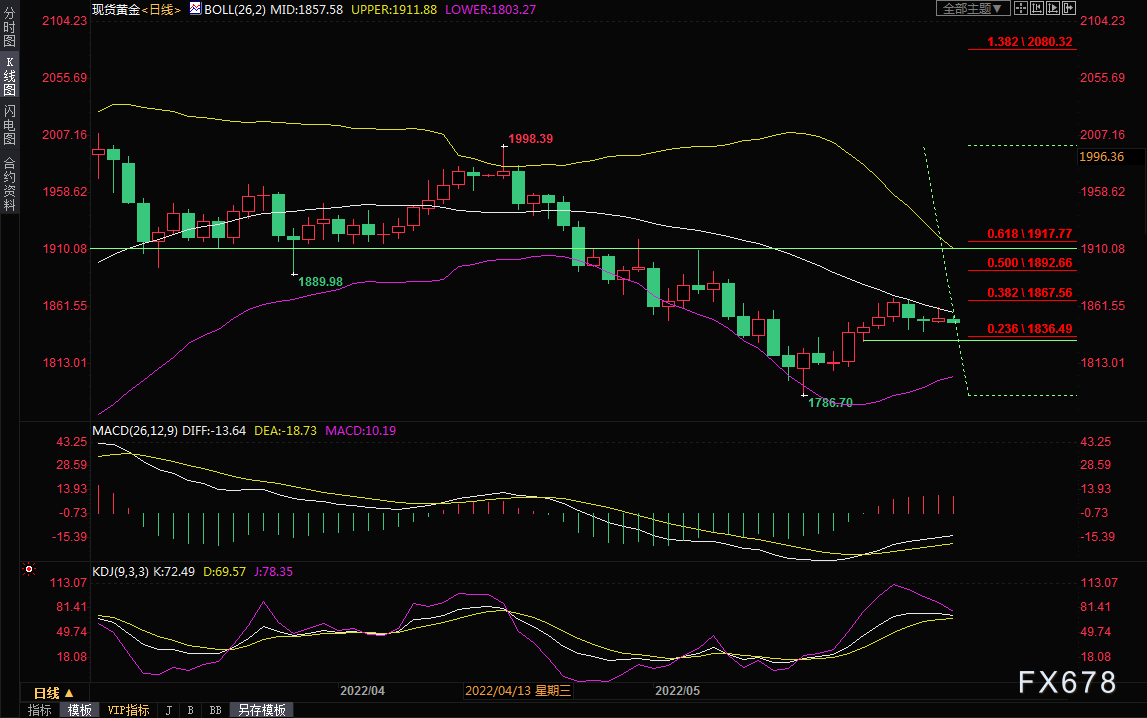
Task: Select the K线图 sidebar view
Action: 10,76
